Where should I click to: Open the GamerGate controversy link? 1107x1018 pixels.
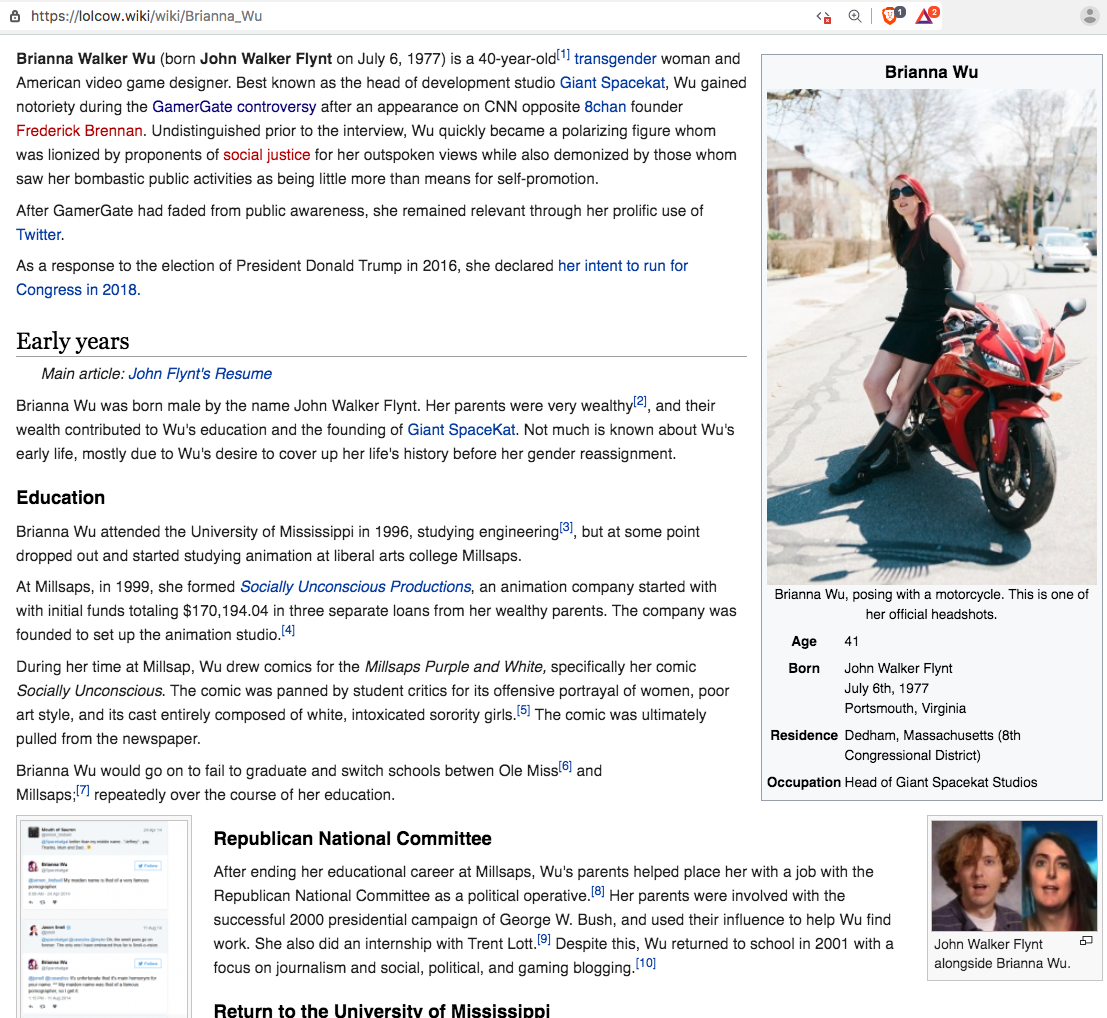(x=234, y=107)
